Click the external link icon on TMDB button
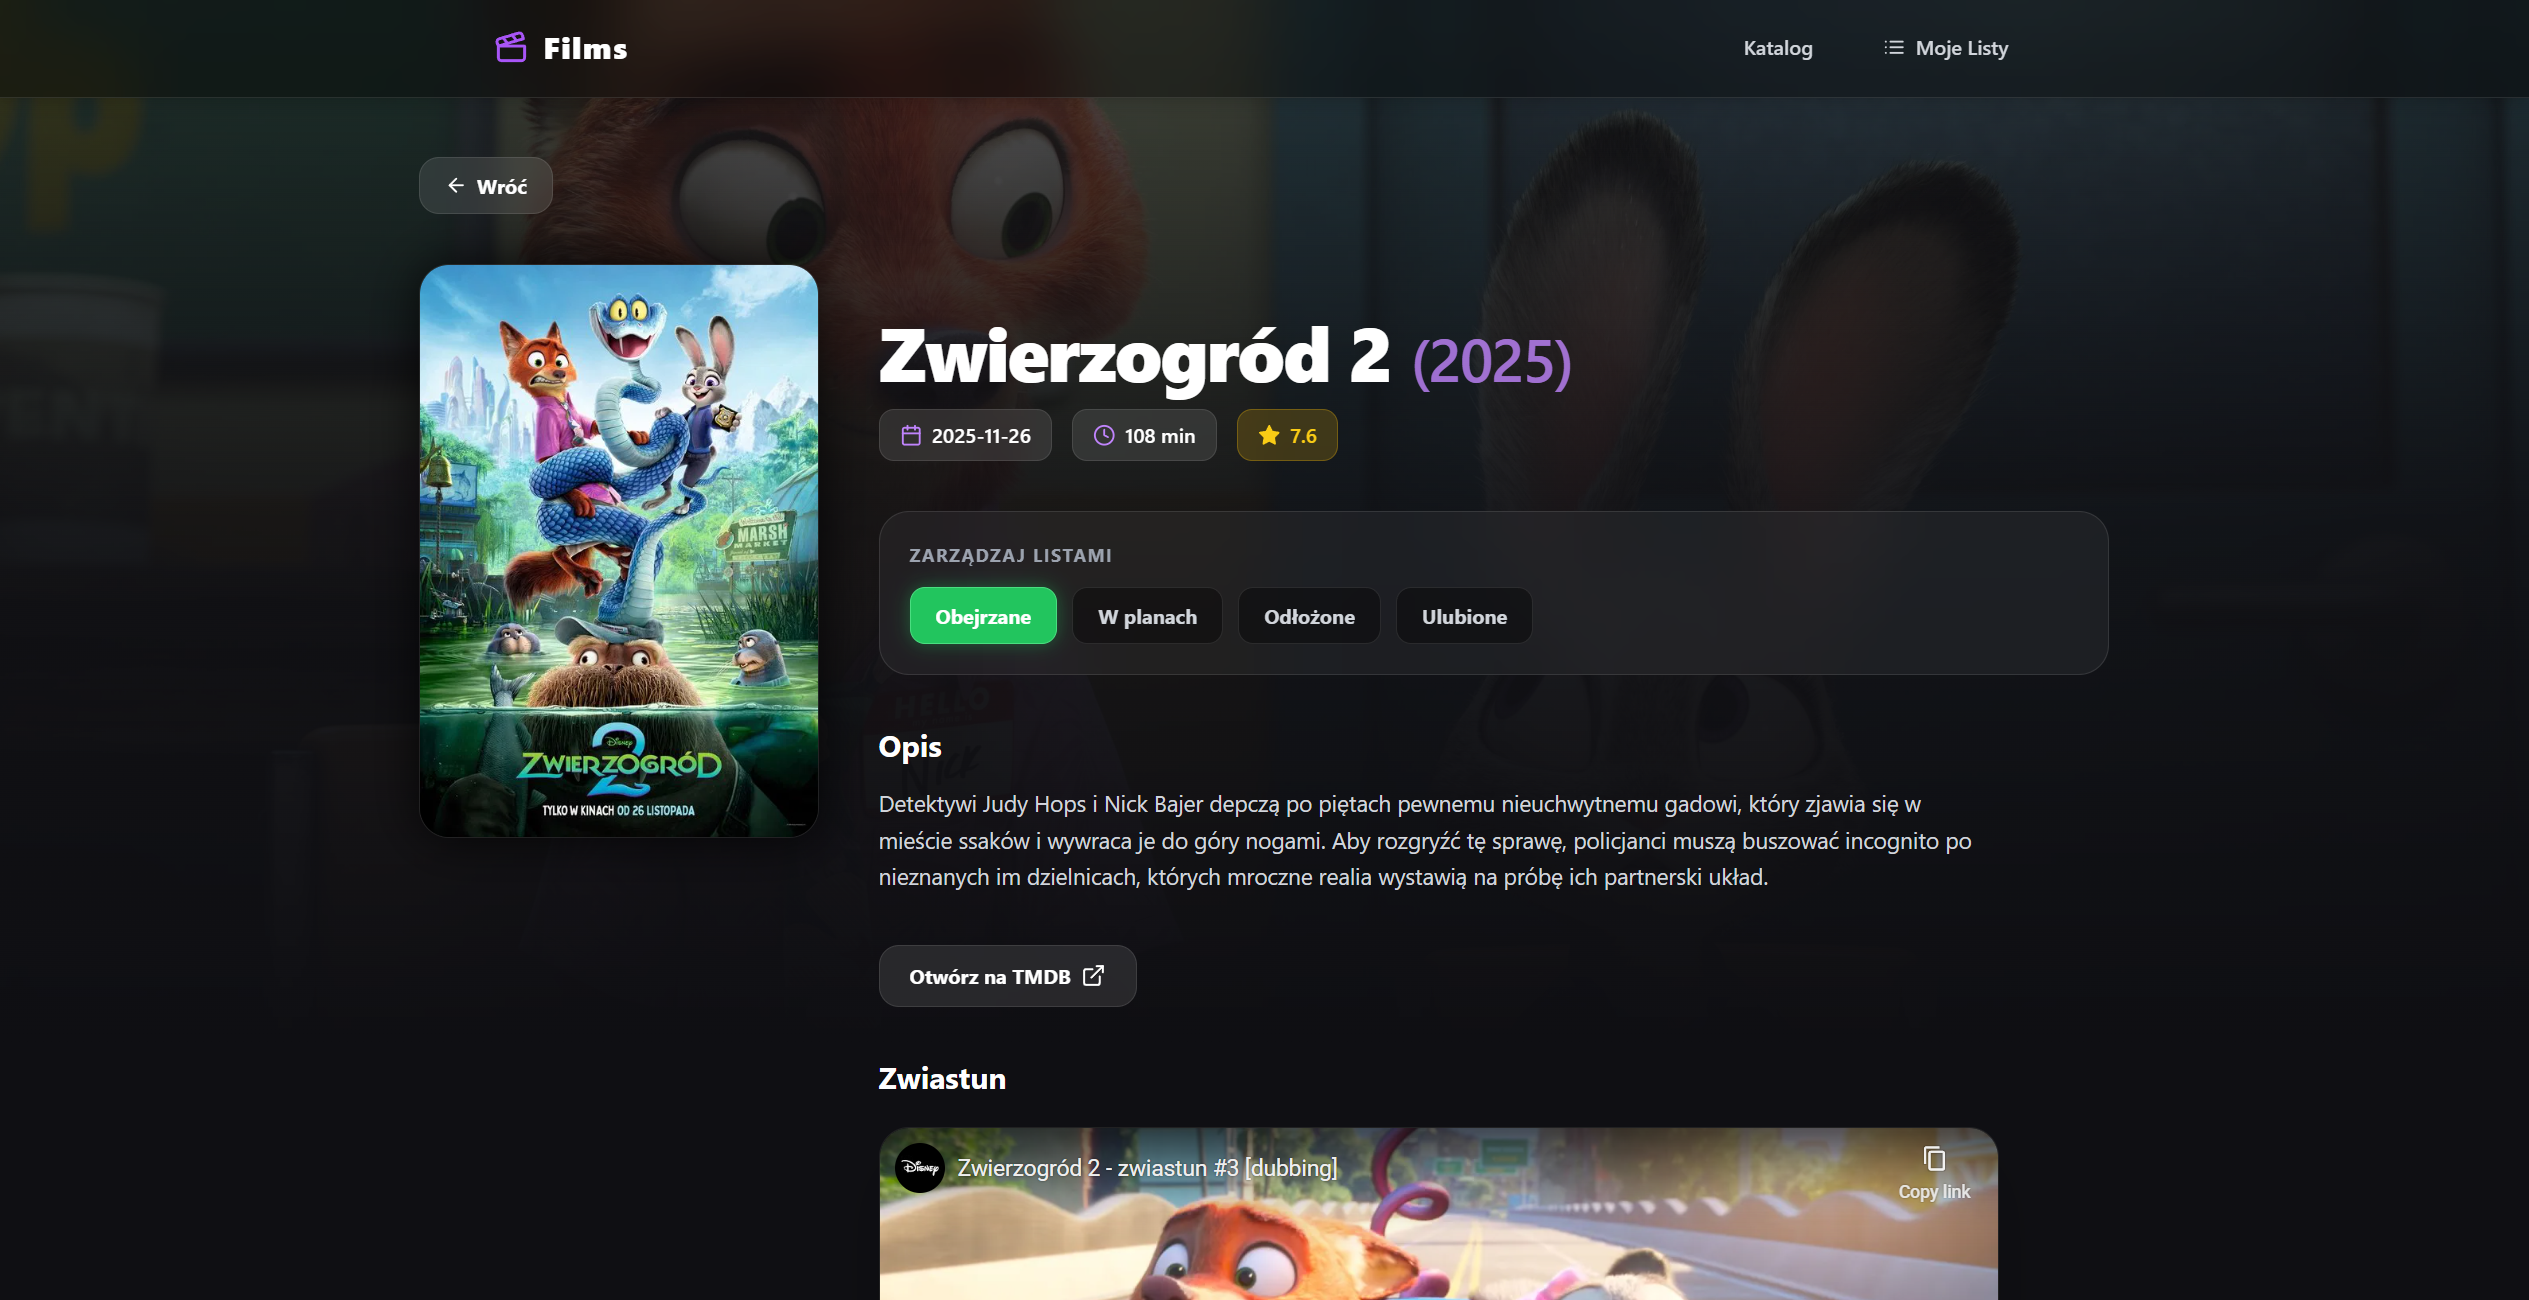Viewport: 2529px width, 1300px height. [1094, 976]
